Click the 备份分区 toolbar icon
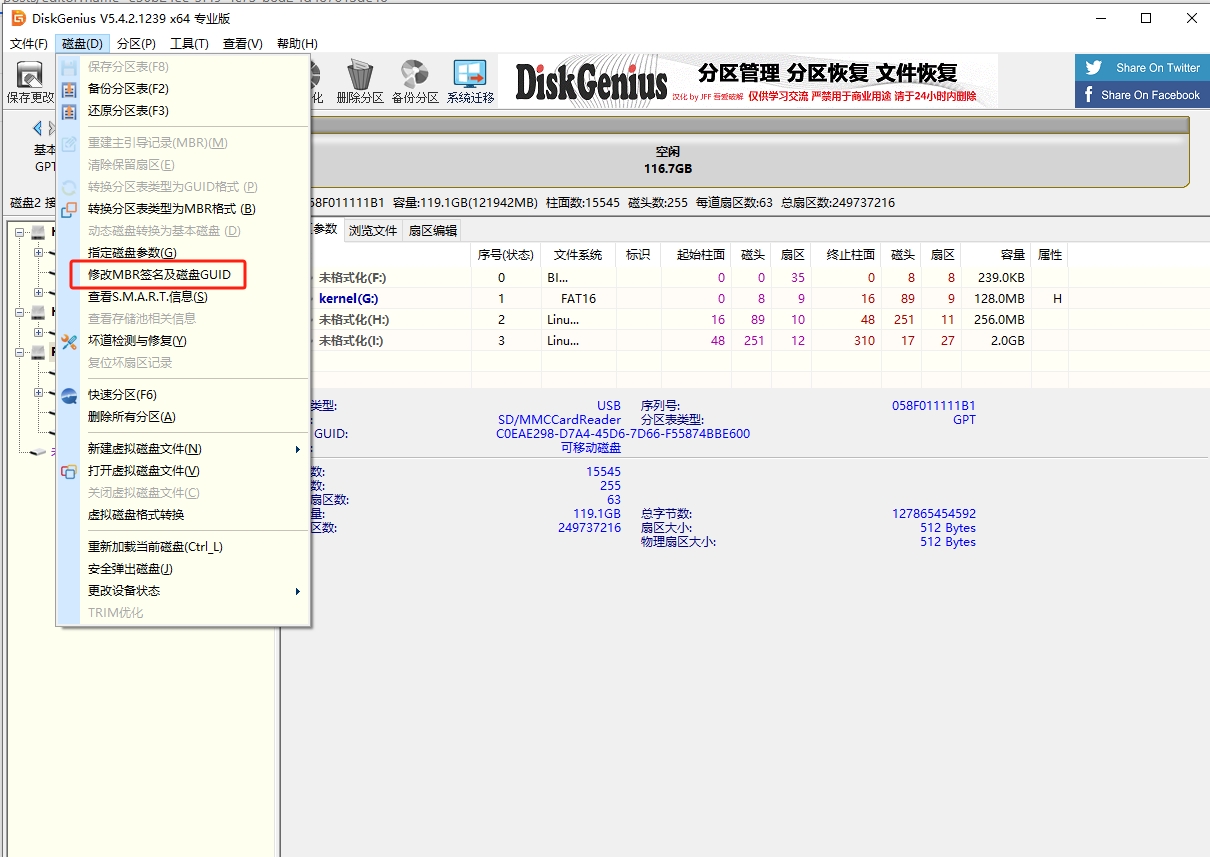 (414, 75)
